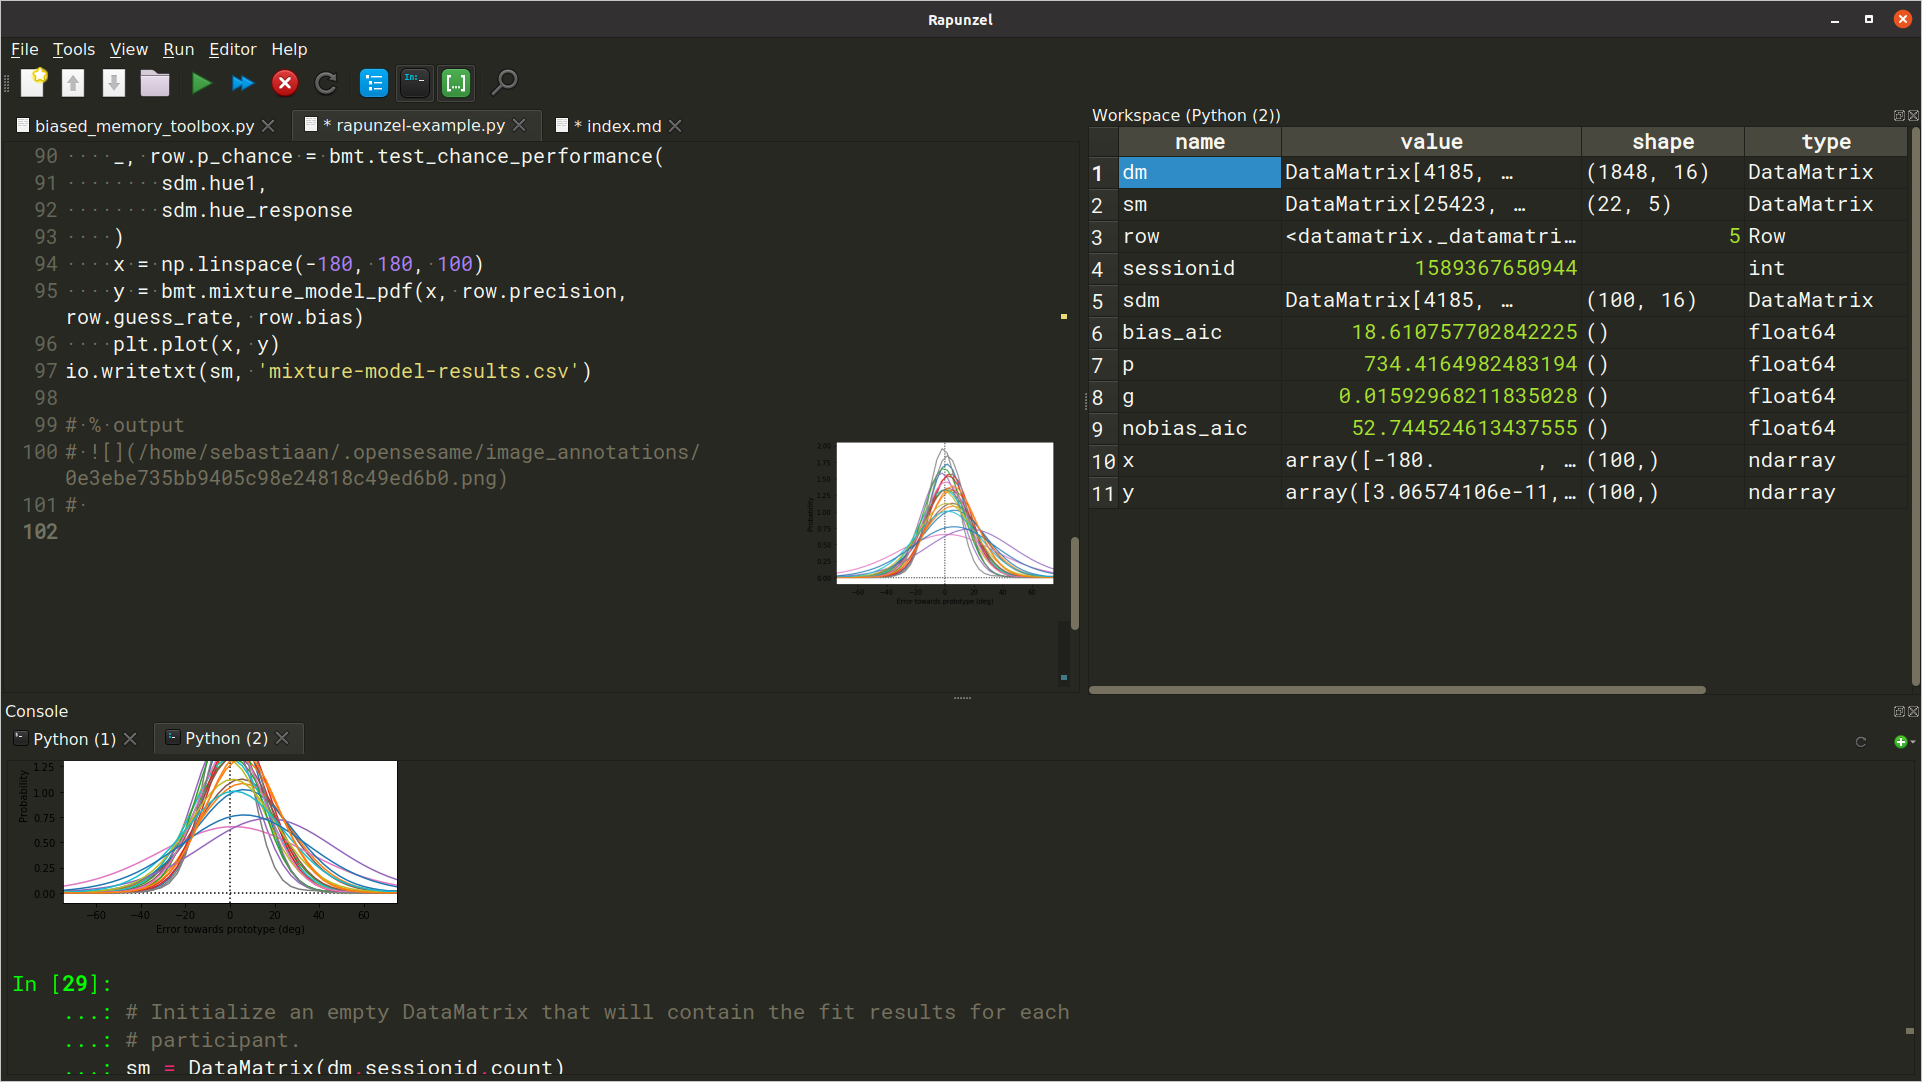Select the Python (1) console tab
The height and width of the screenshot is (1082, 1922).
point(74,739)
